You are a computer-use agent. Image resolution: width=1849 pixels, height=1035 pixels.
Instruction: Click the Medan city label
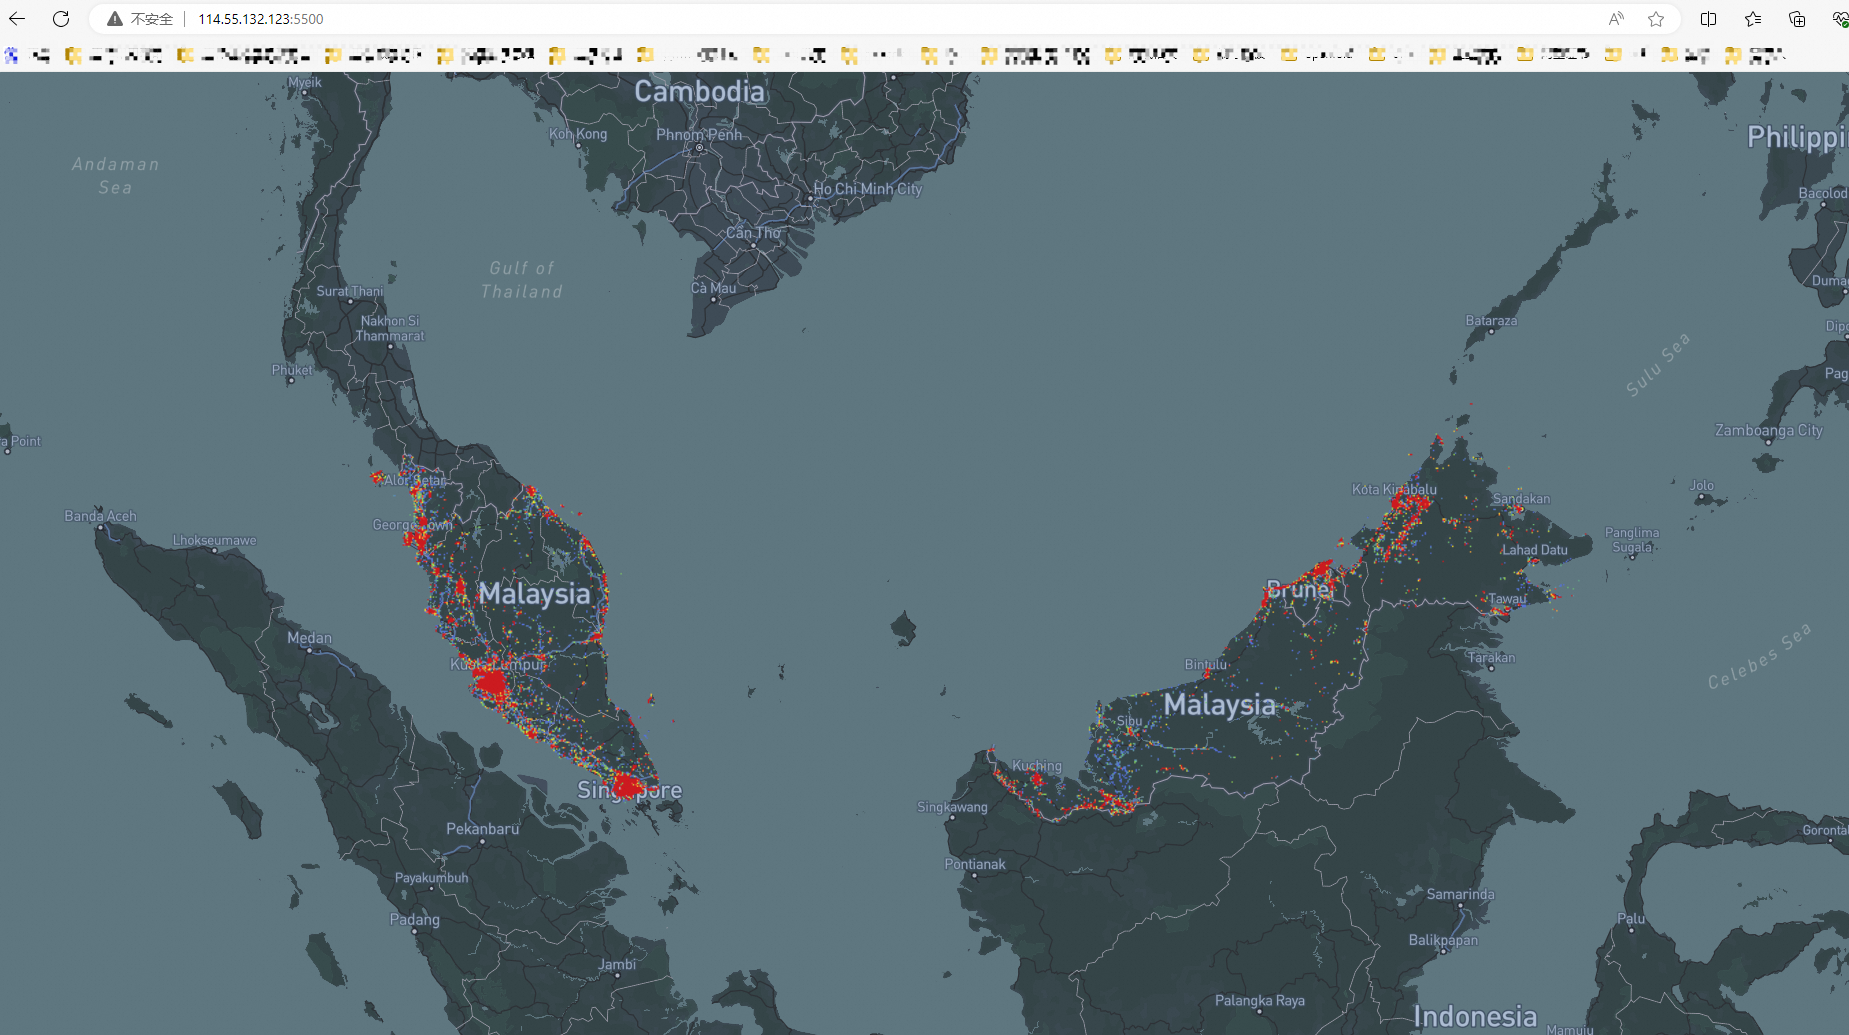(x=309, y=638)
